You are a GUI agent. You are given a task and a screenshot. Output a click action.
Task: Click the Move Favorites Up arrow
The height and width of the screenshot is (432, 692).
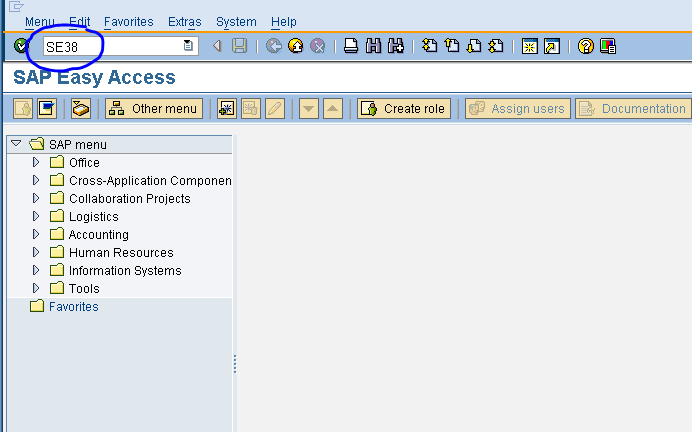point(333,109)
